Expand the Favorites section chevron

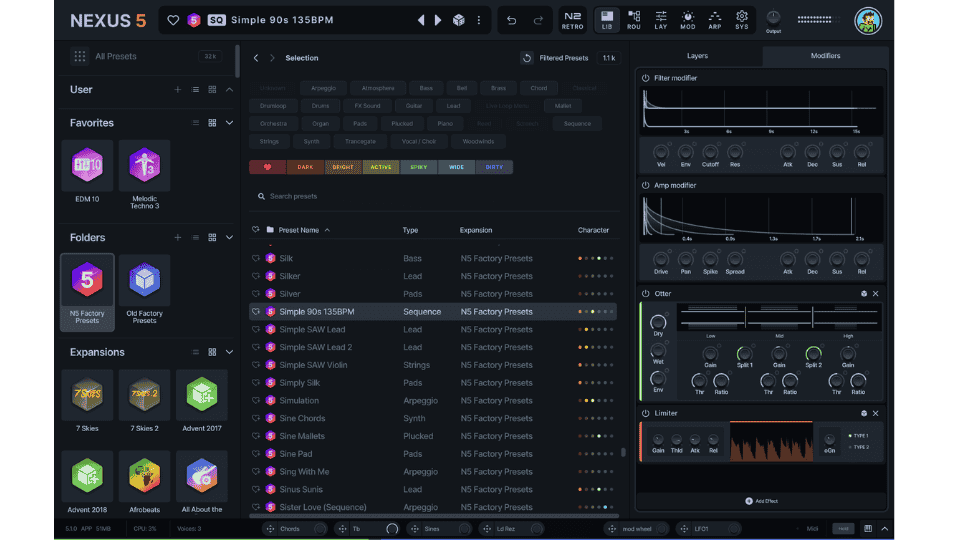click(230, 122)
